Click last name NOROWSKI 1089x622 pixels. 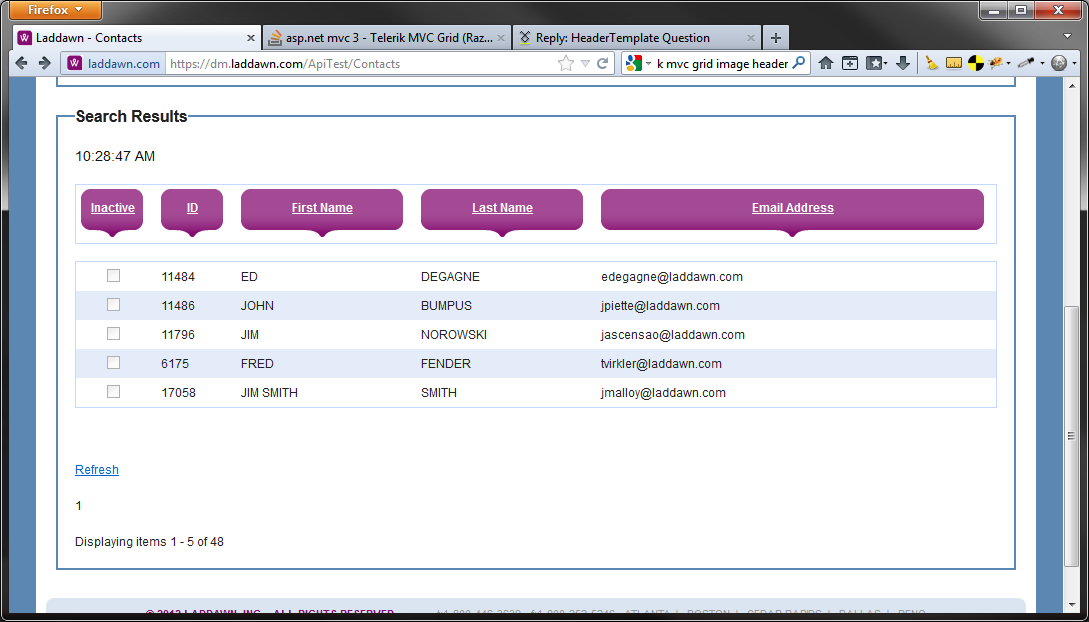coord(454,335)
